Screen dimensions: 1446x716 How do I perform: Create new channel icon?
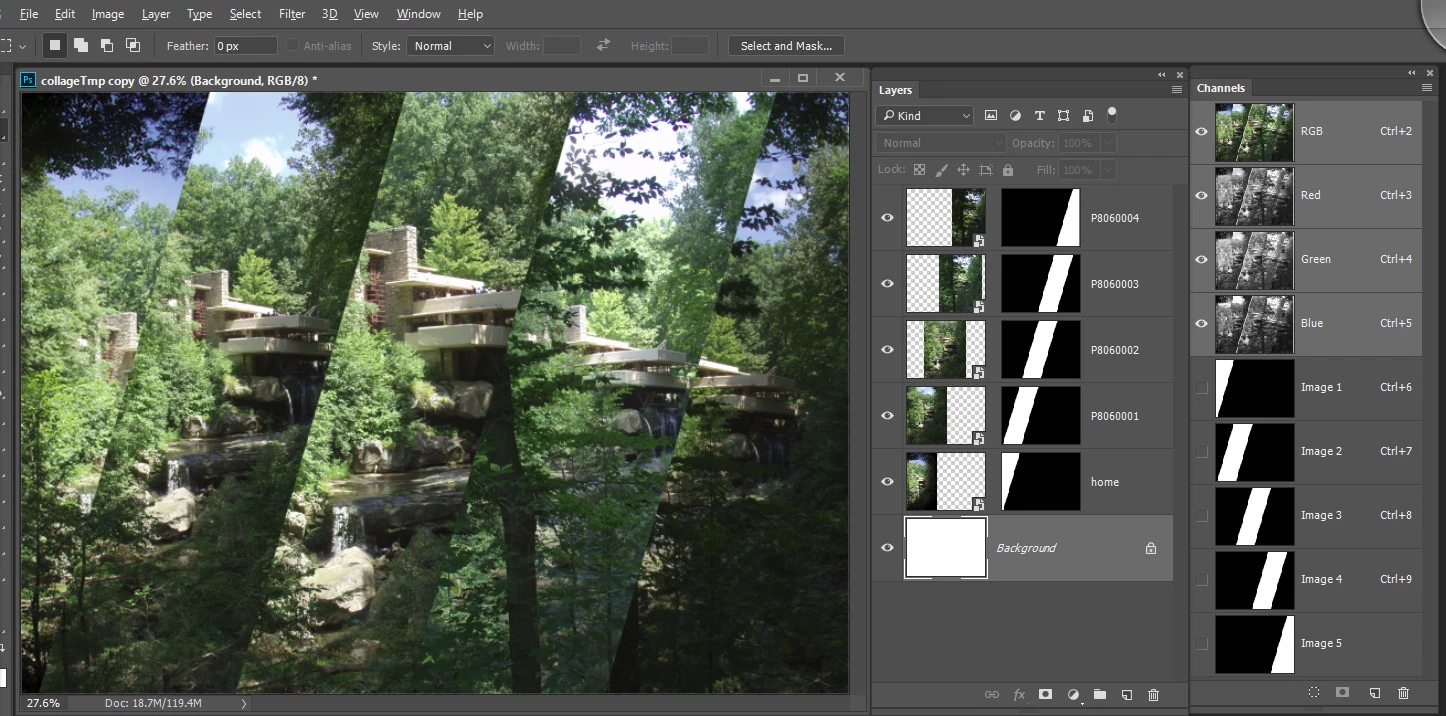(x=1374, y=692)
